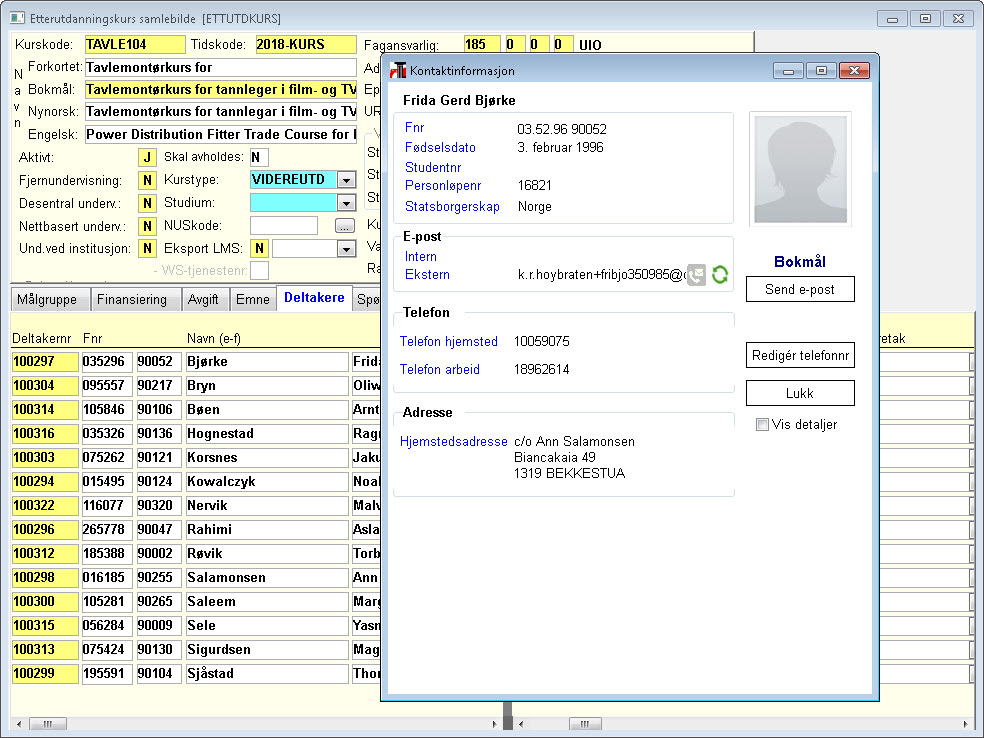Toggle the Nettbasert underv. N field
The width and height of the screenshot is (984, 738).
[x=147, y=226]
